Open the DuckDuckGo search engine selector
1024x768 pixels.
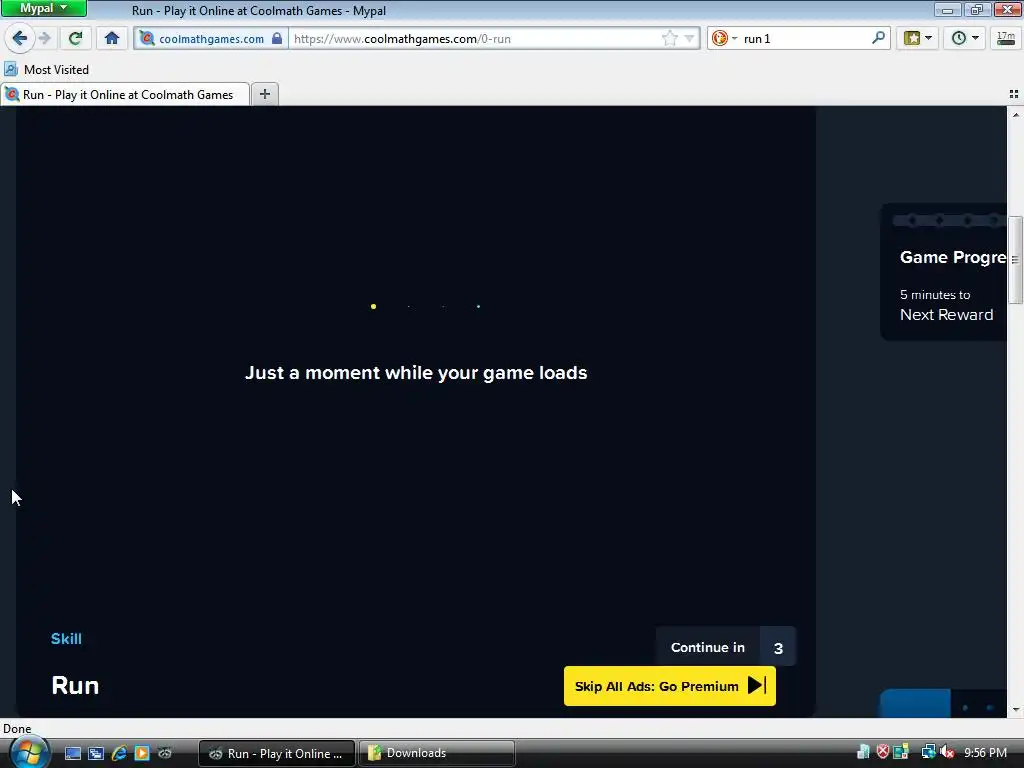[724, 39]
